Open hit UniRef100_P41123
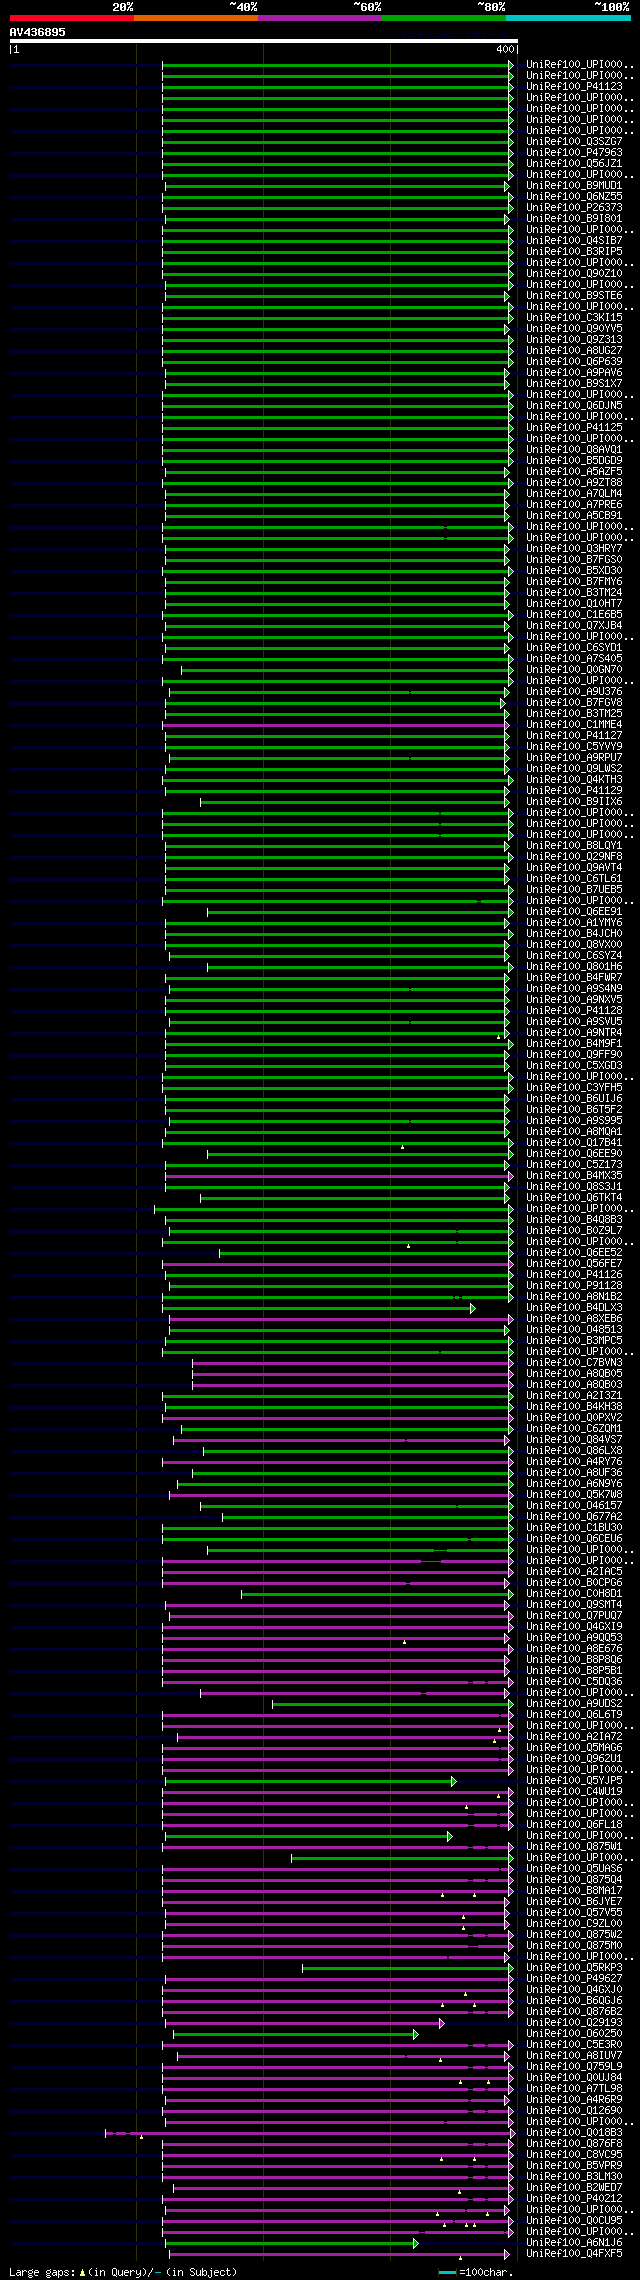 (x=574, y=86)
